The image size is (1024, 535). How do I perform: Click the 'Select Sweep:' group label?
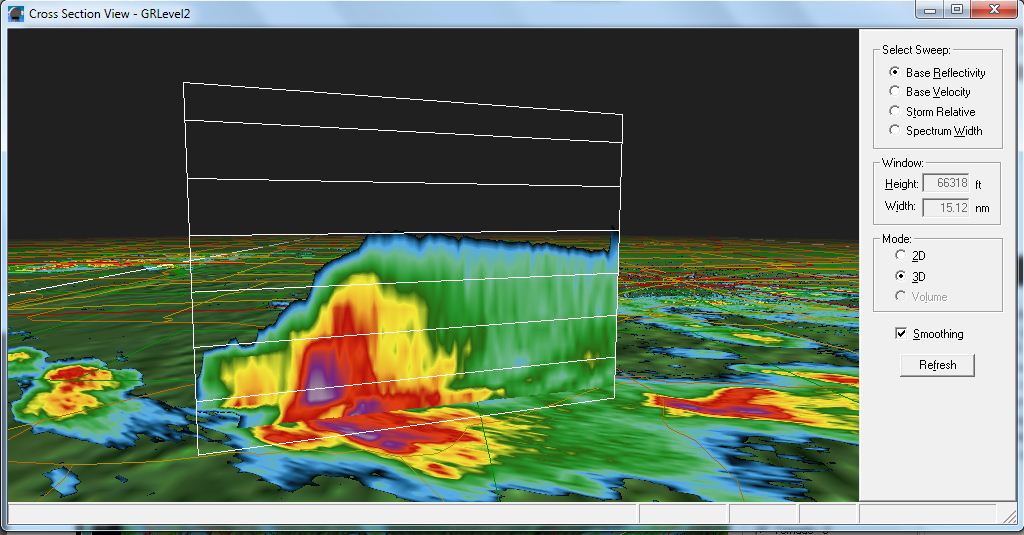pyautogui.click(x=916, y=50)
